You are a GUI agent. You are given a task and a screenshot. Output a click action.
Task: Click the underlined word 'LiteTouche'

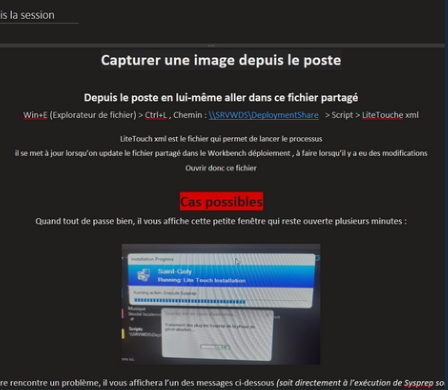383,115
